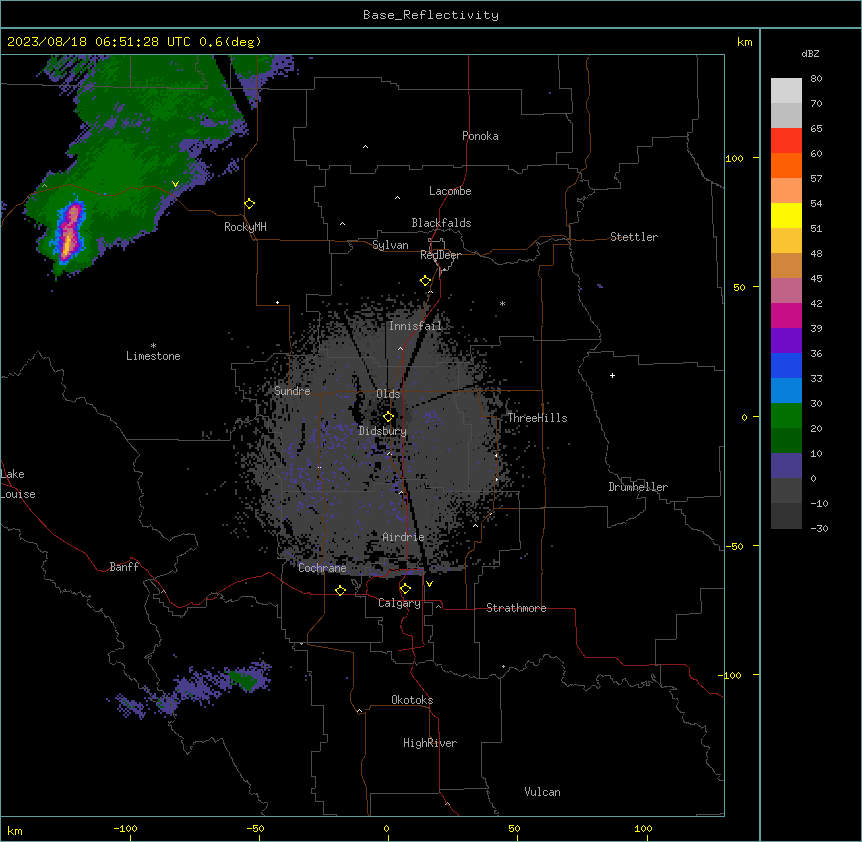Screen dimensions: 862x842
Task: Select the Lacombe city label
Action: pyautogui.click(x=450, y=191)
